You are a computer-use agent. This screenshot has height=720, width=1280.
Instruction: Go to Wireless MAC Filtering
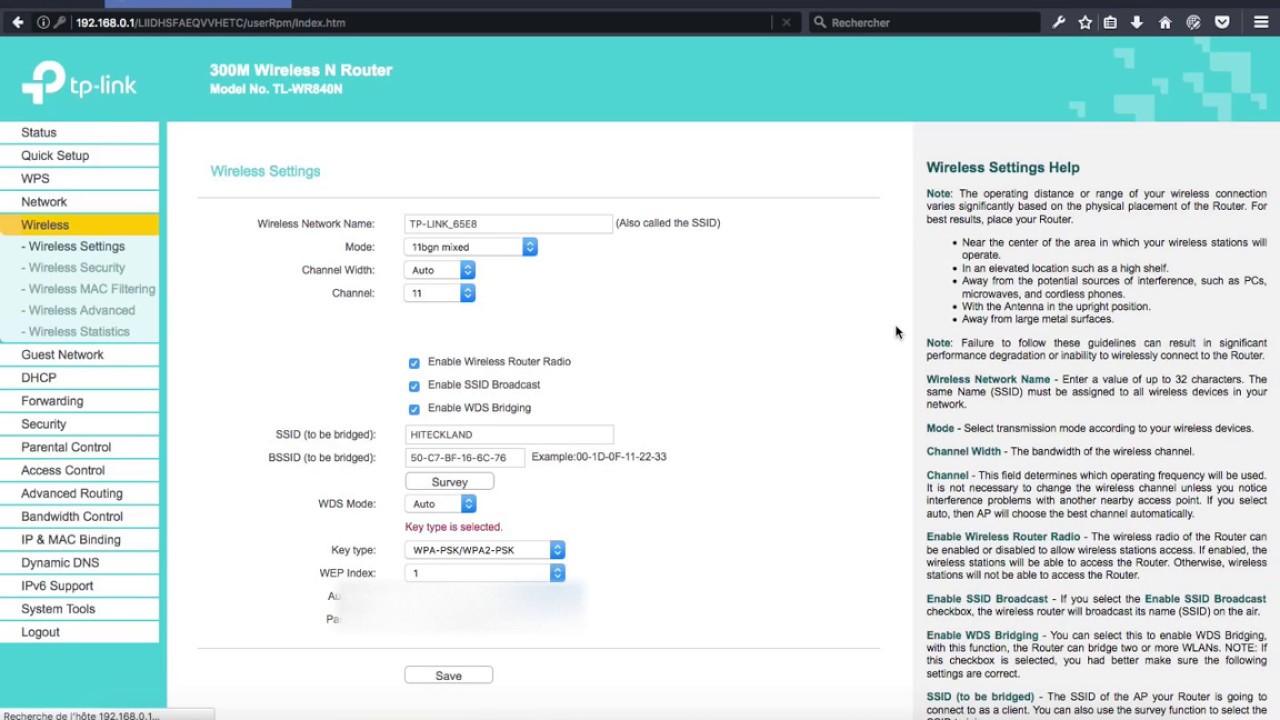click(x=88, y=289)
